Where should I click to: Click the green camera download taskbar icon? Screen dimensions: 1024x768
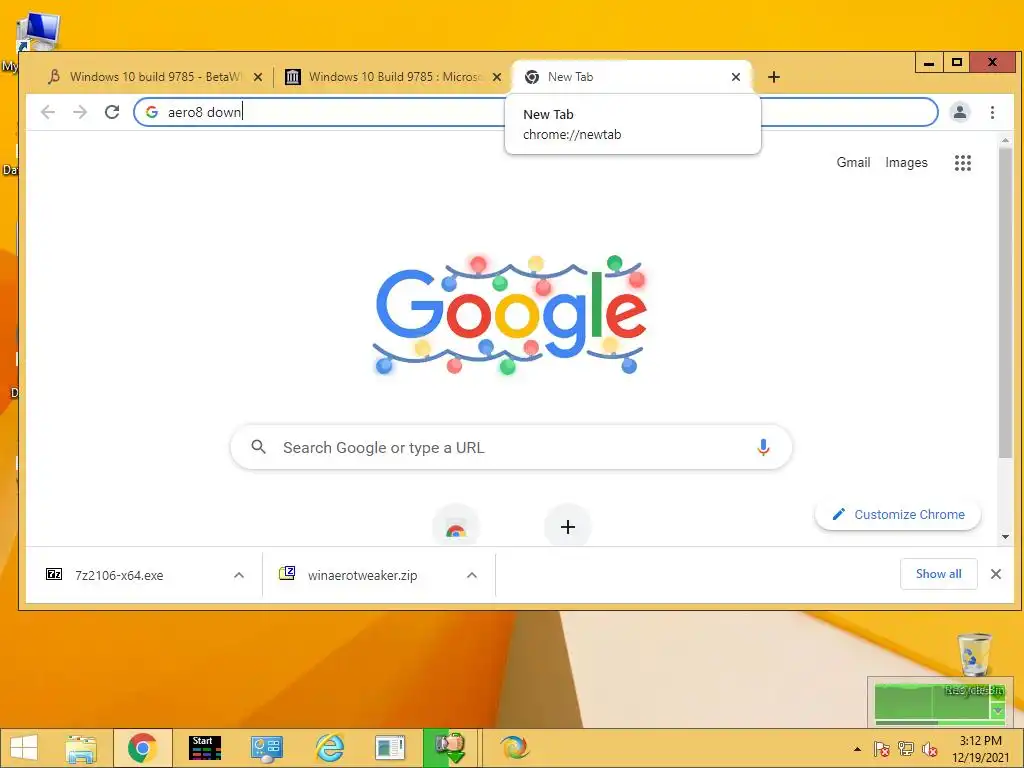450,748
